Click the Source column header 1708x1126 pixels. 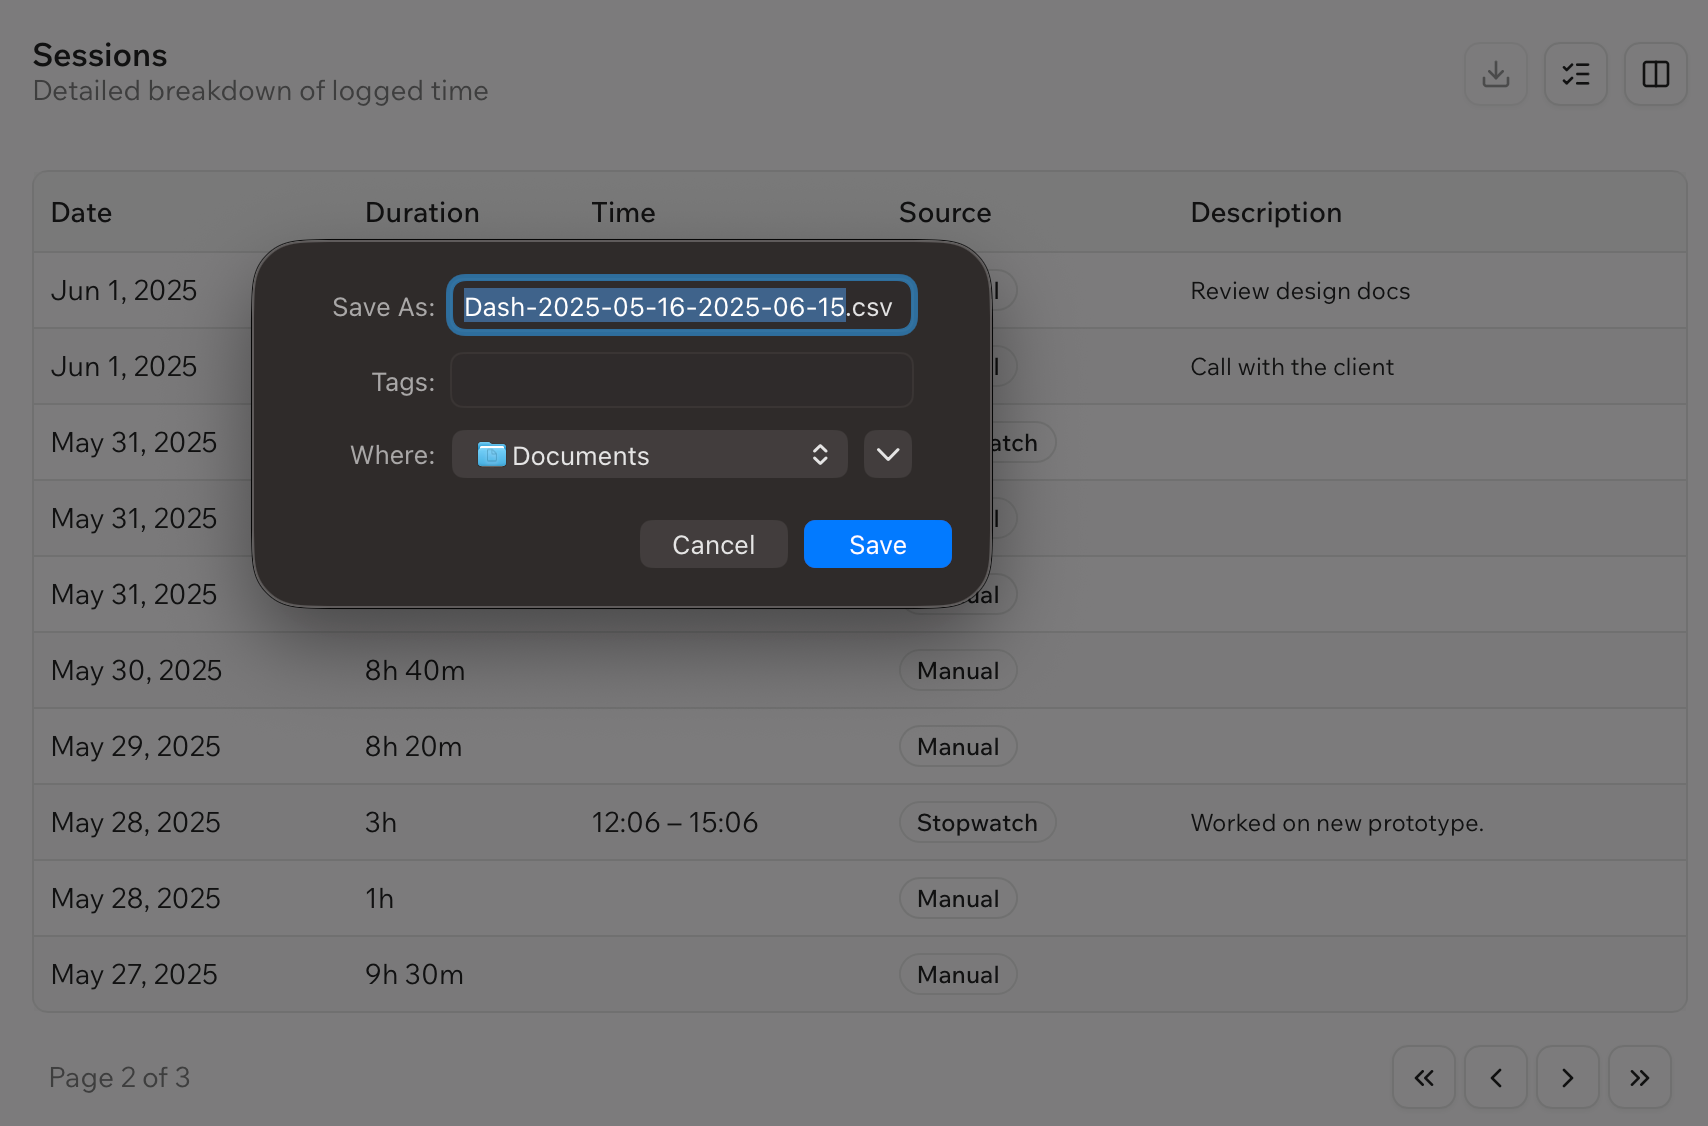coord(945,213)
